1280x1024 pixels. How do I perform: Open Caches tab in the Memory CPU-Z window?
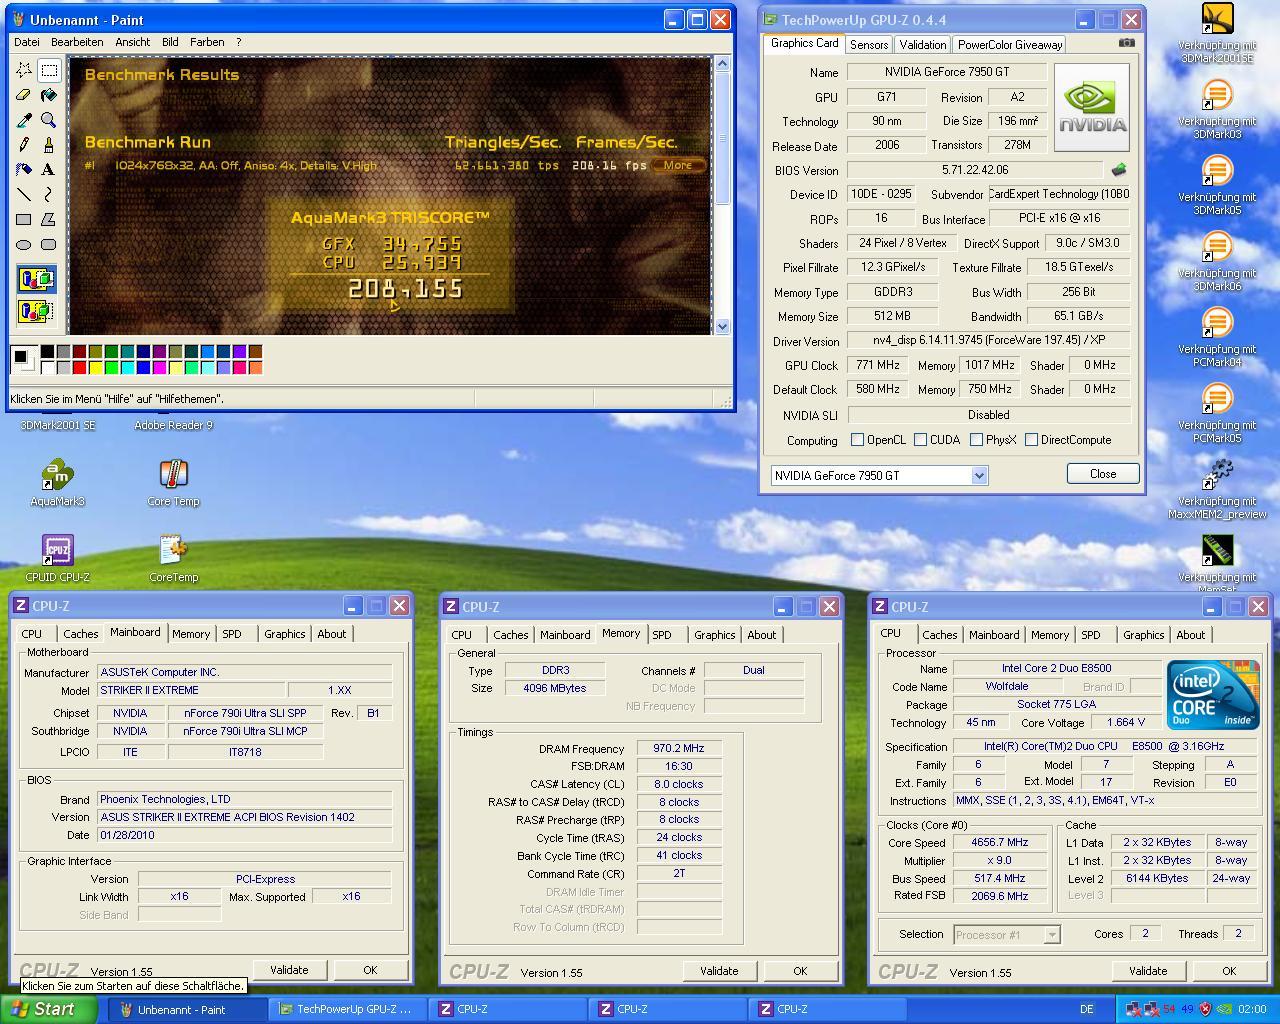tap(510, 635)
